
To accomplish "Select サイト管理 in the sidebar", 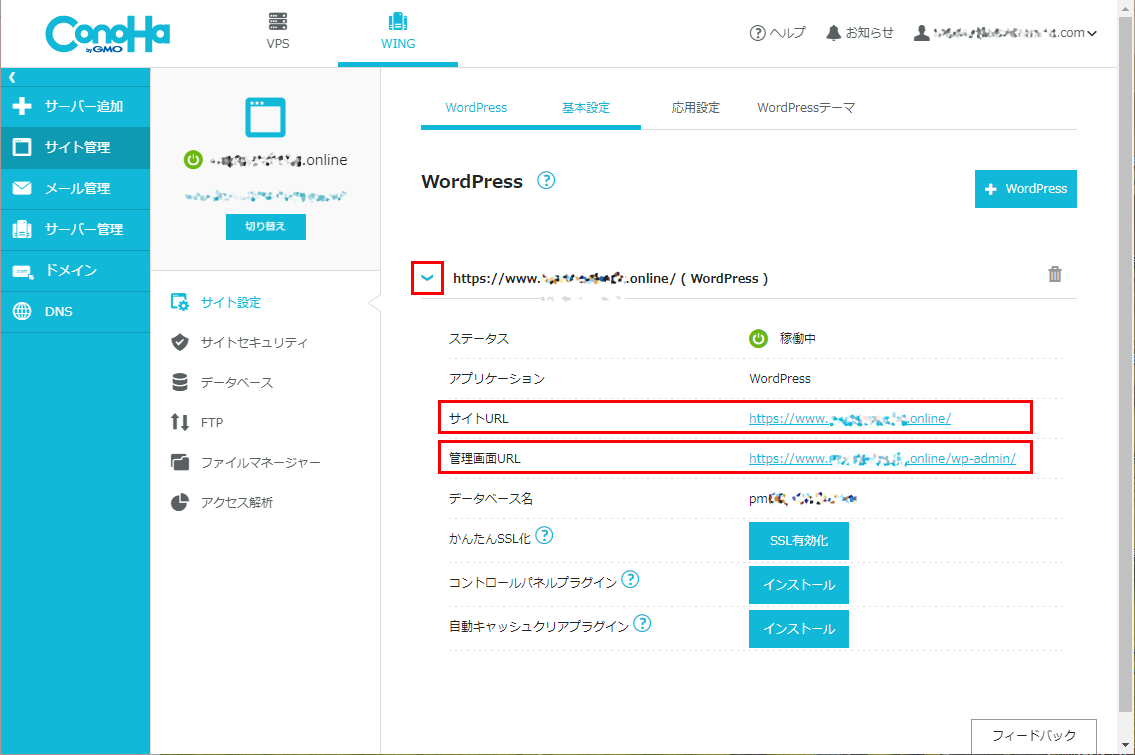I will [x=75, y=148].
